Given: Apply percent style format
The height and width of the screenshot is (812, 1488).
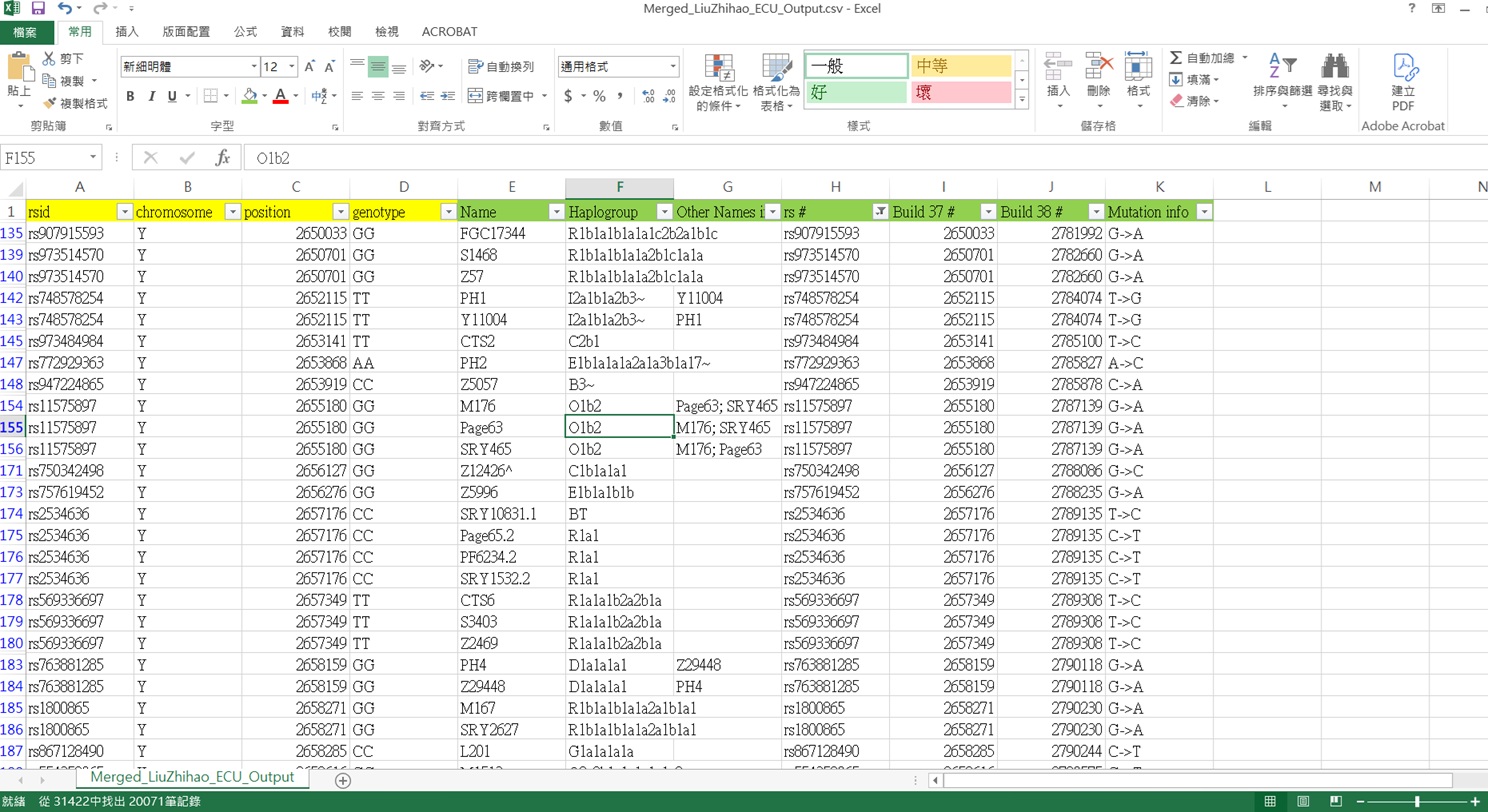Looking at the screenshot, I should click(599, 97).
